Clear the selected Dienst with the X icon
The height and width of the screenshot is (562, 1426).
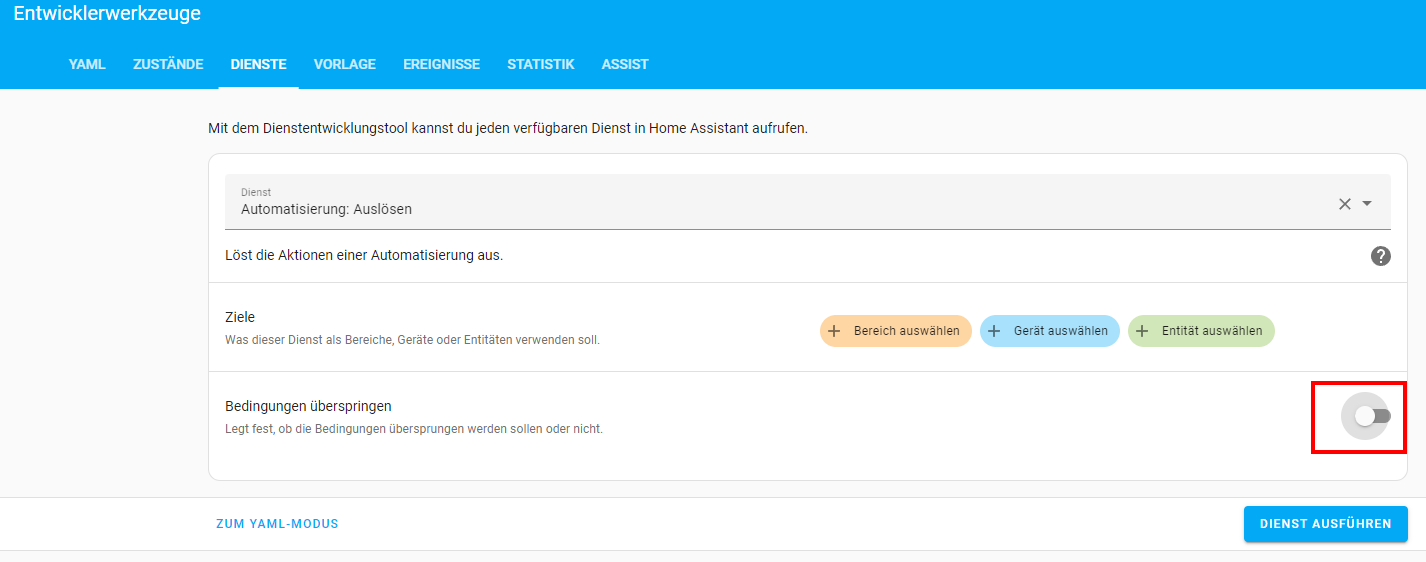(x=1345, y=204)
